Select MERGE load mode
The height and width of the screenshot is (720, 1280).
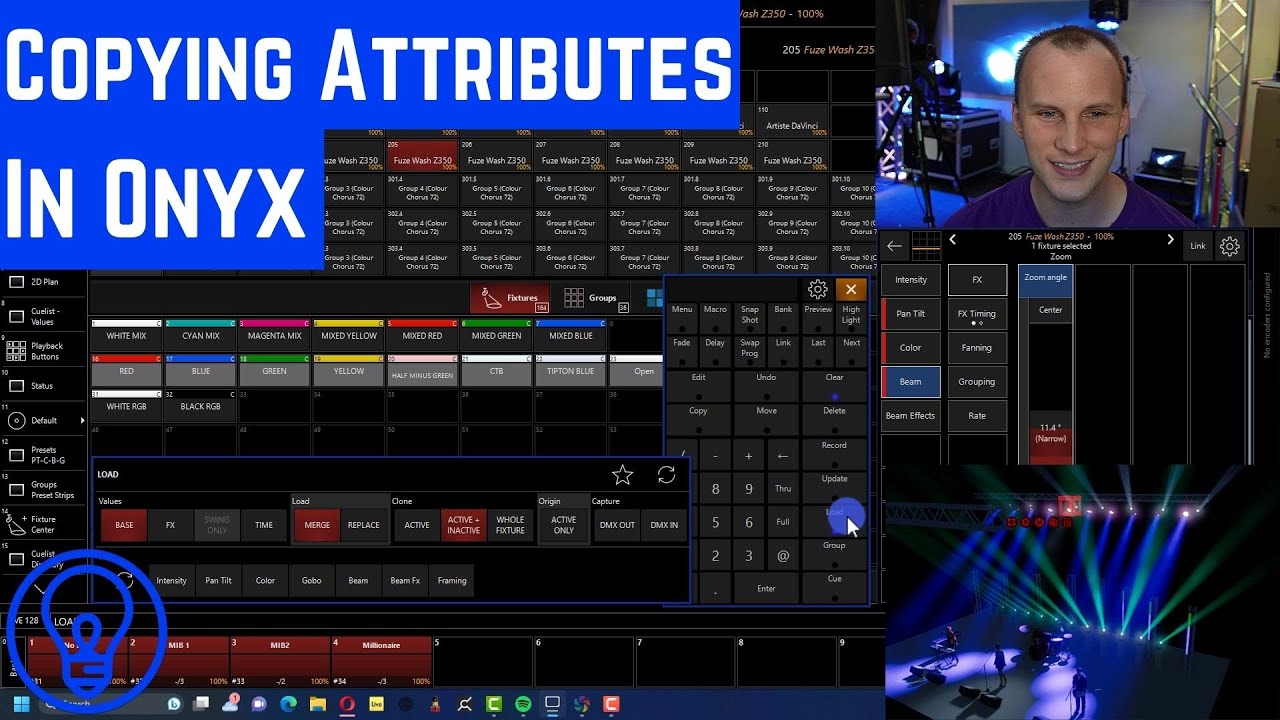click(x=317, y=525)
